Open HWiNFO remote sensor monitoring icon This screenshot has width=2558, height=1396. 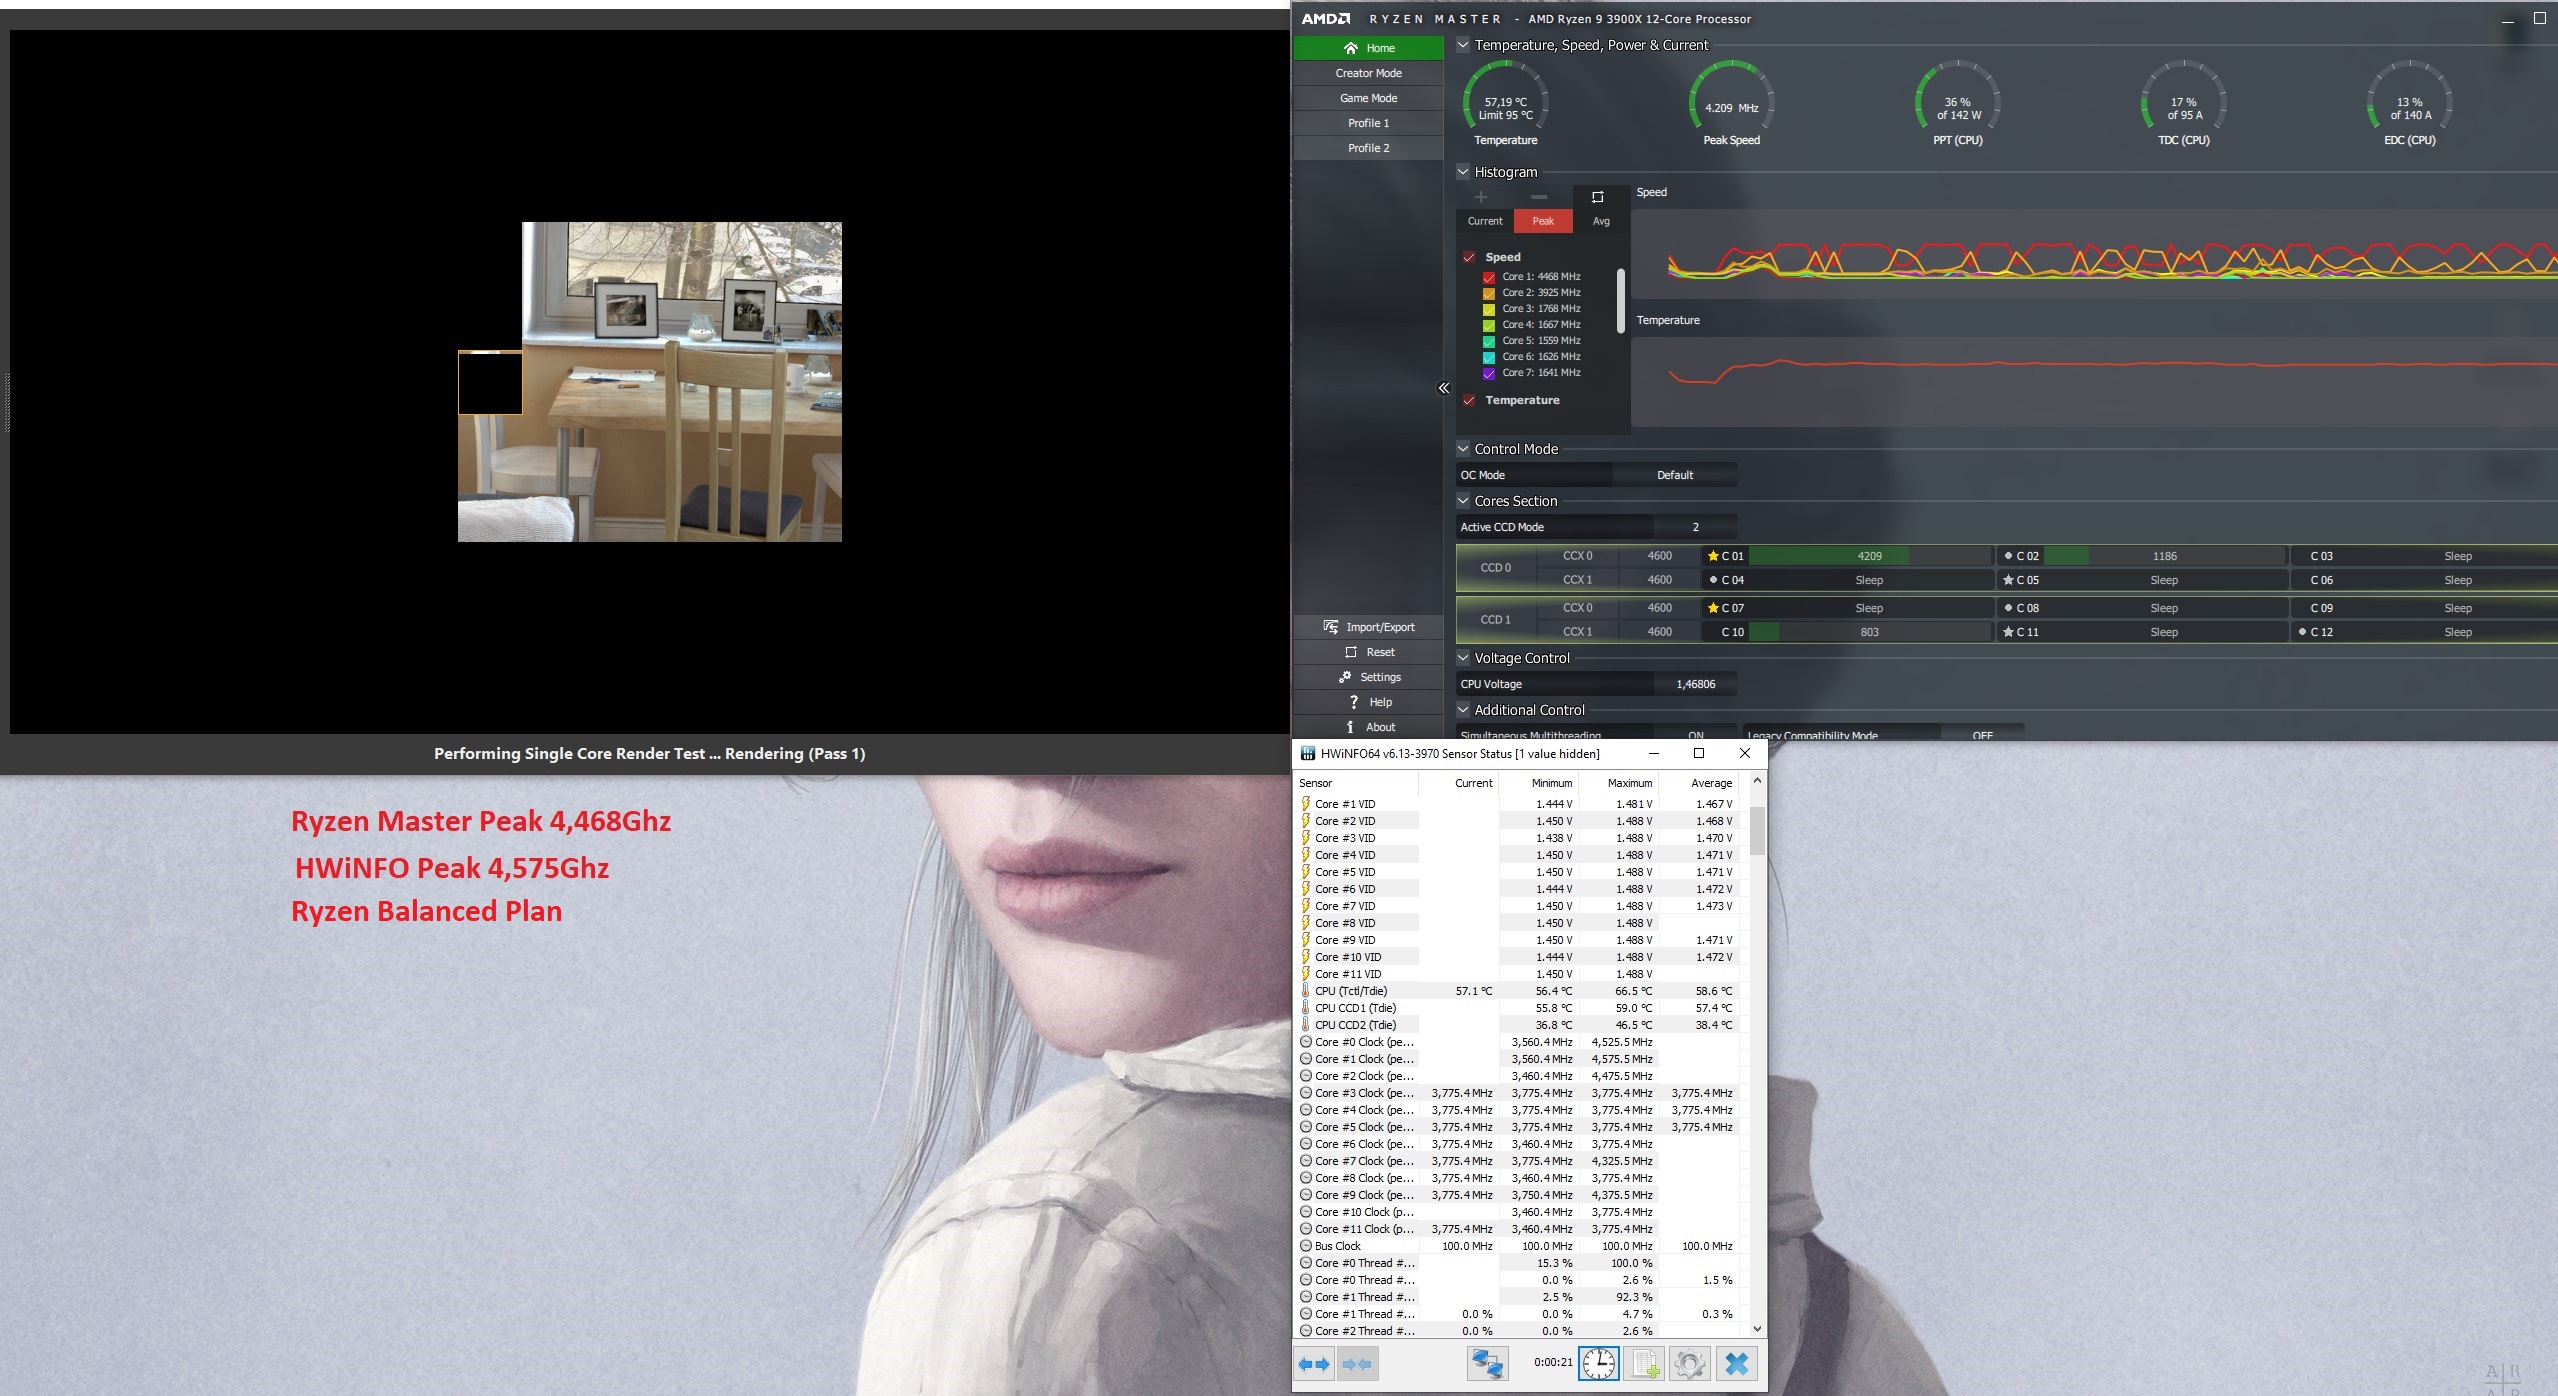(x=1488, y=1363)
